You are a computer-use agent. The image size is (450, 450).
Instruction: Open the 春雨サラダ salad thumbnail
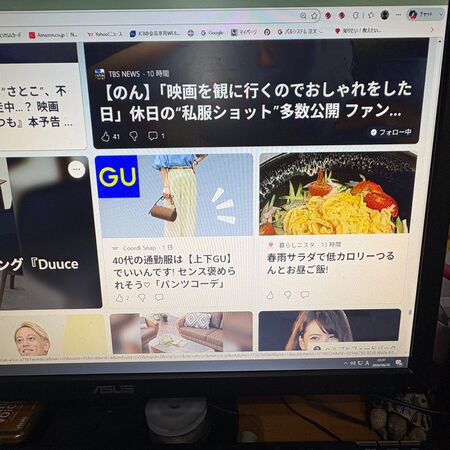click(338, 193)
